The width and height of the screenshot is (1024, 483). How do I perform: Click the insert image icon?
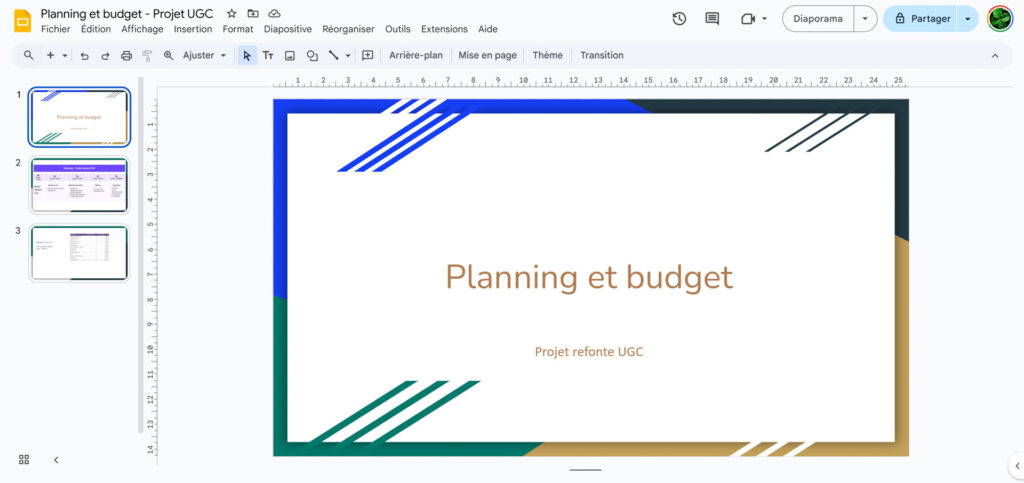pos(290,55)
